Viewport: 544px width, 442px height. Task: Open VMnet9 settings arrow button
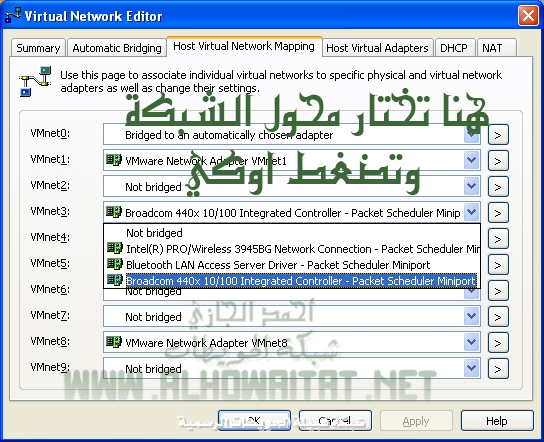(x=498, y=368)
